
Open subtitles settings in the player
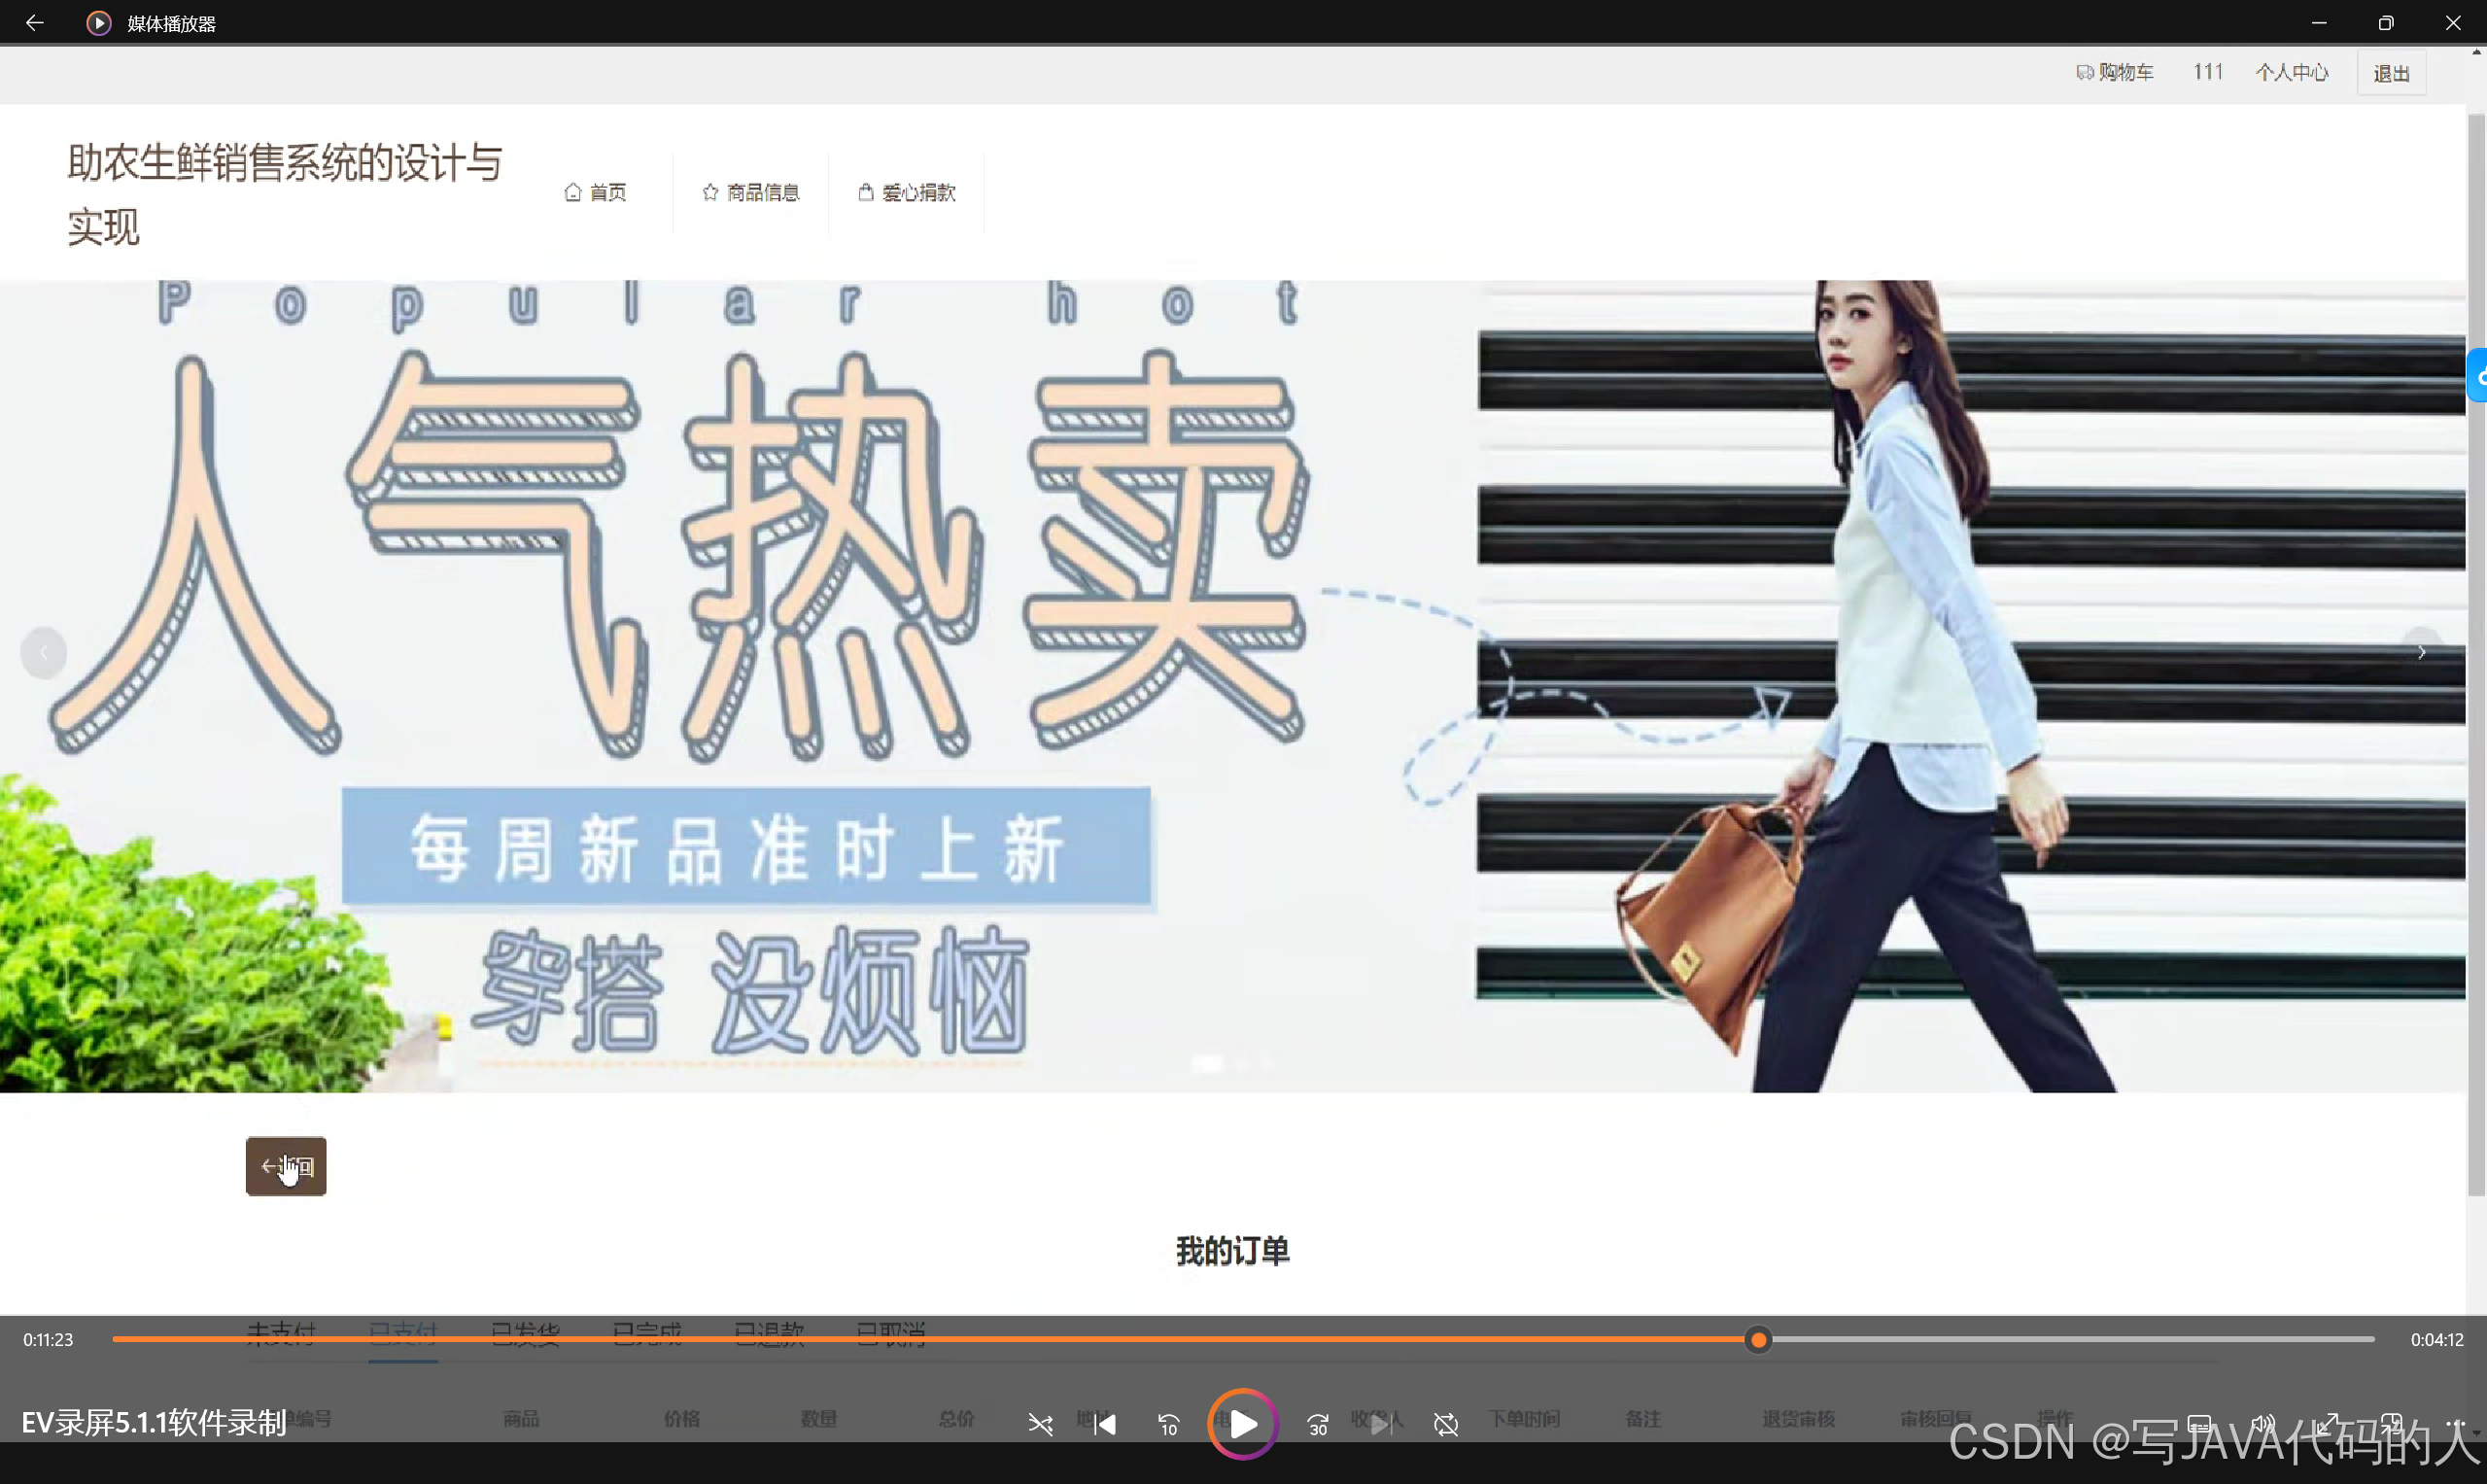coord(2199,1424)
